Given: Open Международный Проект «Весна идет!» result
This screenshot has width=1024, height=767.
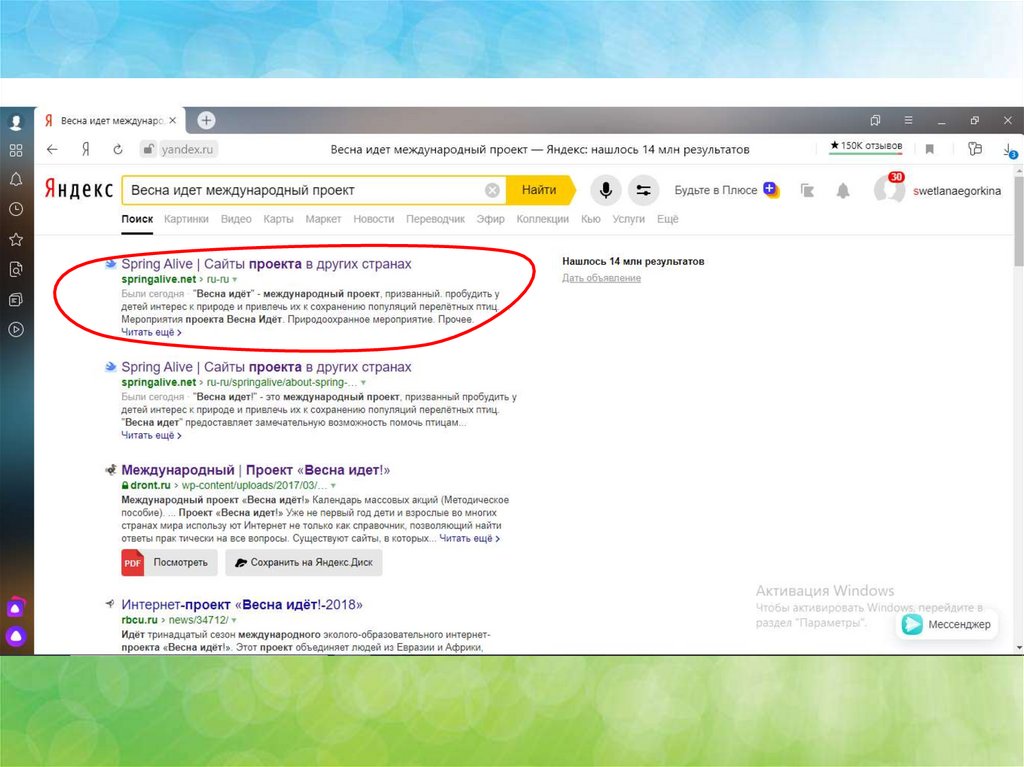Looking at the screenshot, I should pos(255,470).
